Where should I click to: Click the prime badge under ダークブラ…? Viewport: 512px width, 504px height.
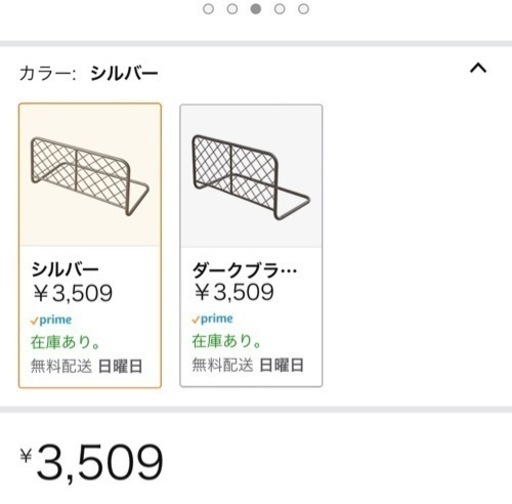(212, 319)
